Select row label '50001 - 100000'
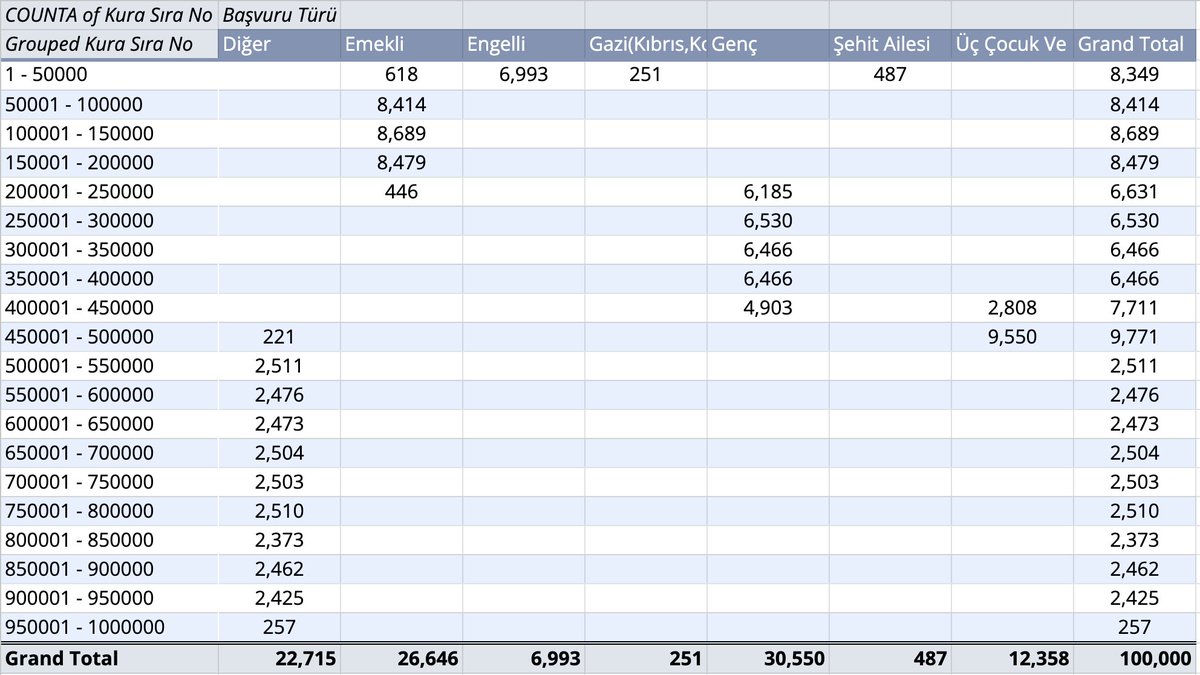 [x=109, y=104]
